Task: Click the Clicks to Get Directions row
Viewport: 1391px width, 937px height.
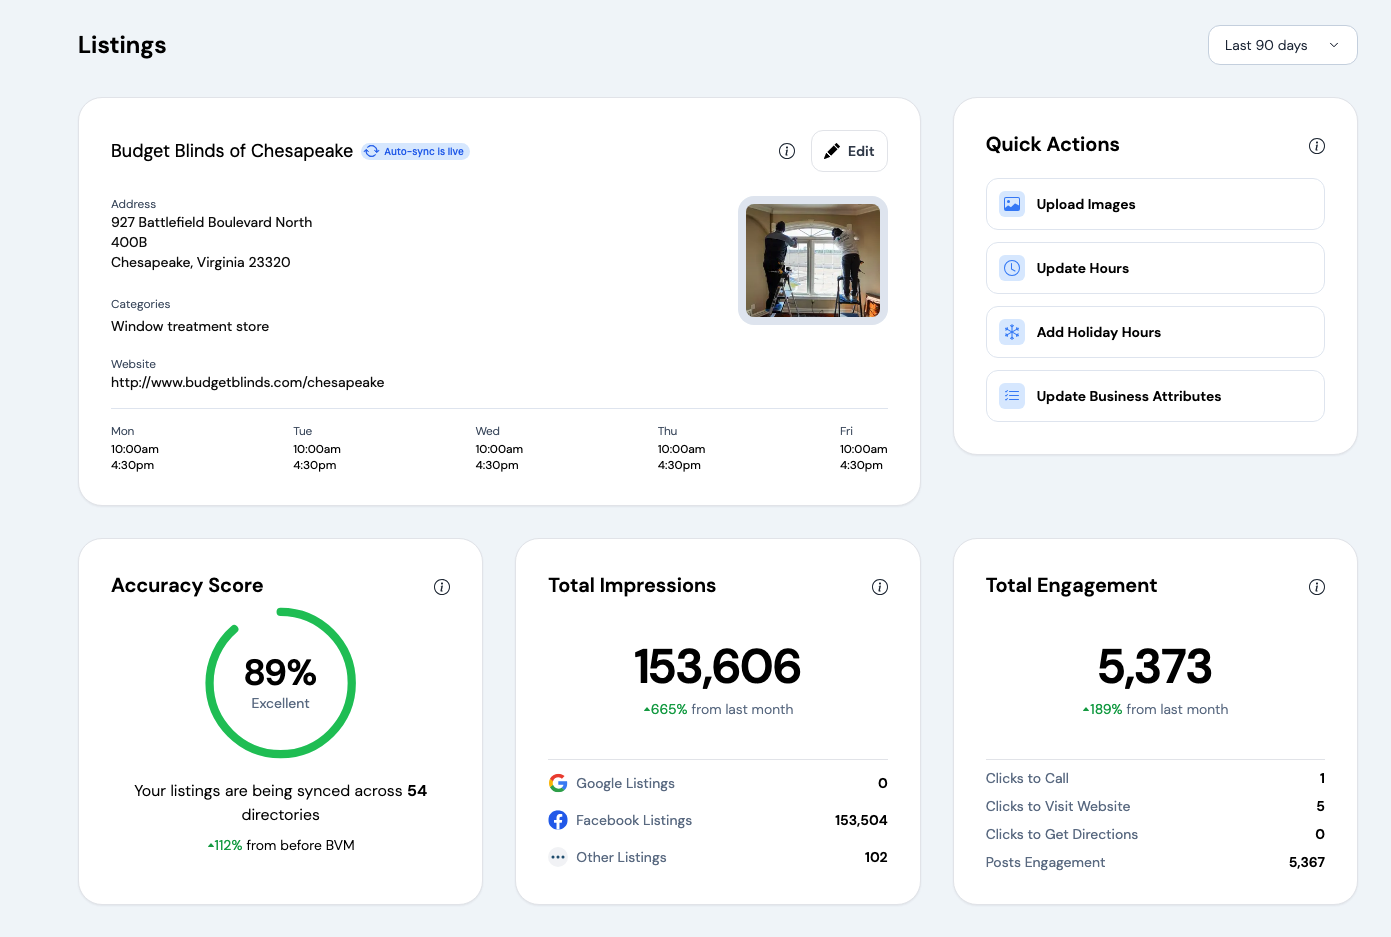Action: [1155, 834]
